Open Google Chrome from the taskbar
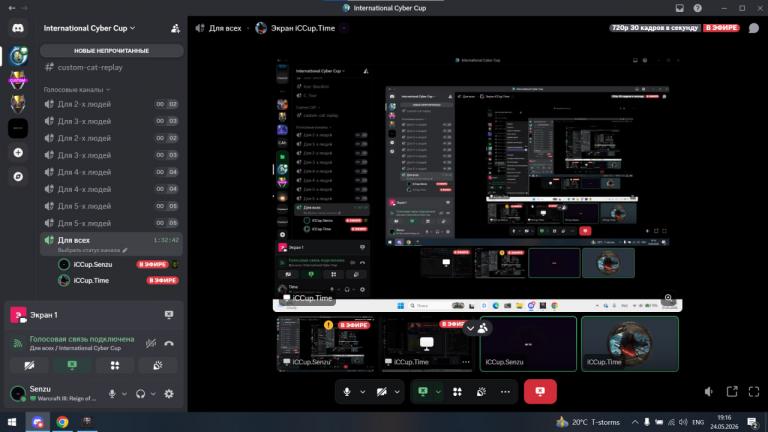This screenshot has width=768, height=432. pyautogui.click(x=62, y=422)
